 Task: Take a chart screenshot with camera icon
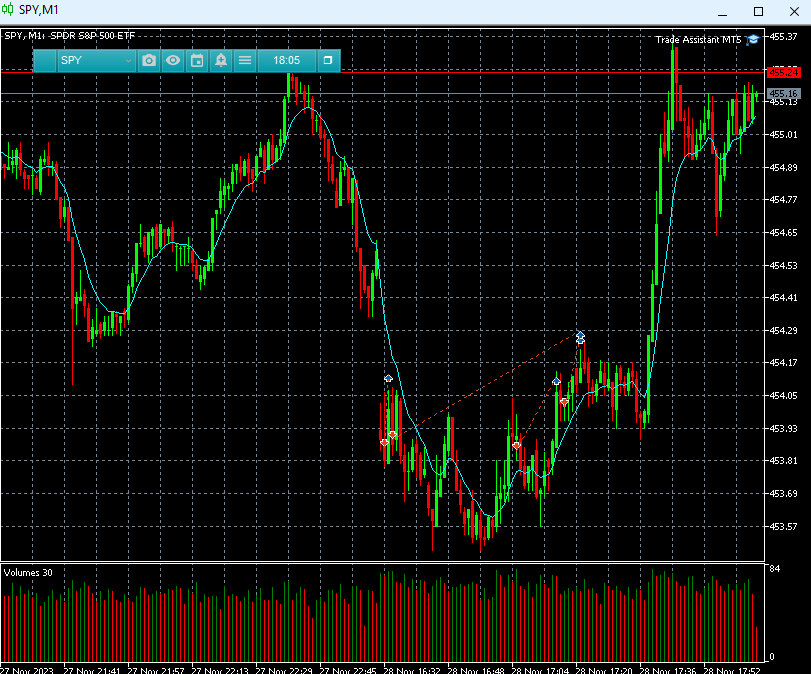click(x=149, y=61)
